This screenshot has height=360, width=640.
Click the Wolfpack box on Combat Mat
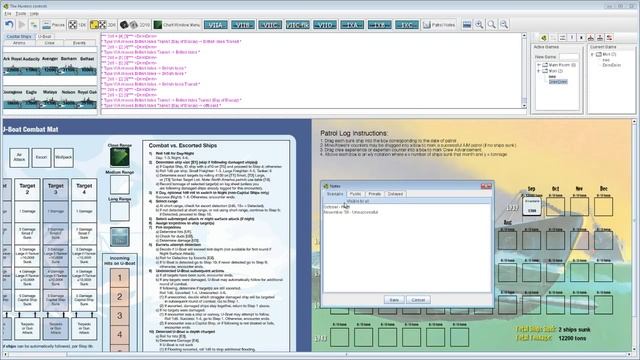(64, 158)
